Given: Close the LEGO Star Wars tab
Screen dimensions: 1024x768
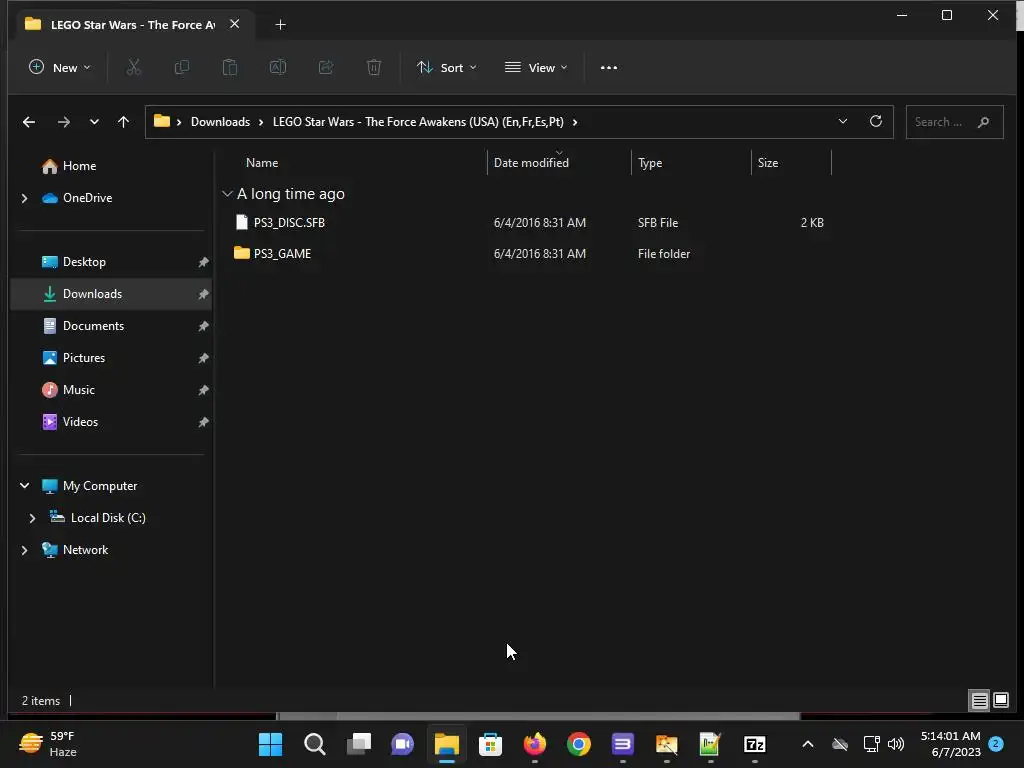Looking at the screenshot, I should click(234, 24).
